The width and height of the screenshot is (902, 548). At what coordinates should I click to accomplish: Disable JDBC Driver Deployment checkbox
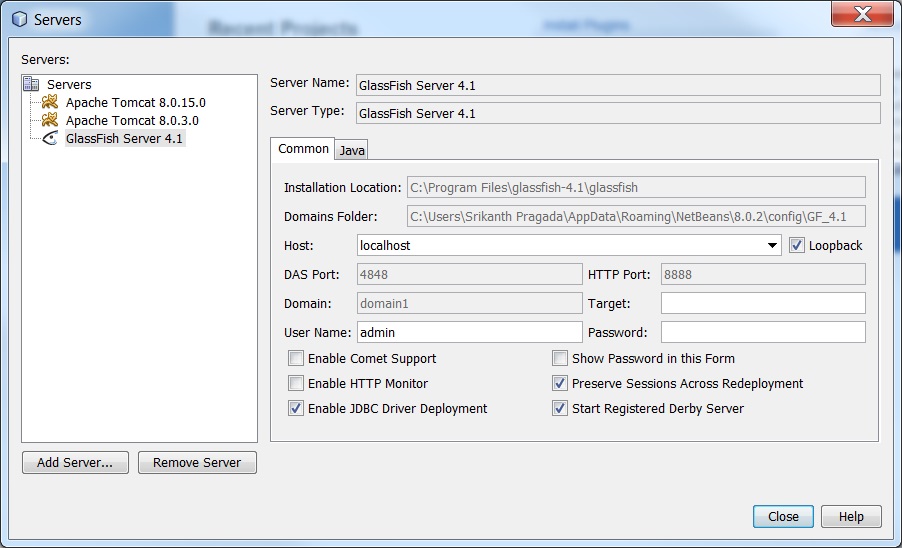(x=296, y=408)
